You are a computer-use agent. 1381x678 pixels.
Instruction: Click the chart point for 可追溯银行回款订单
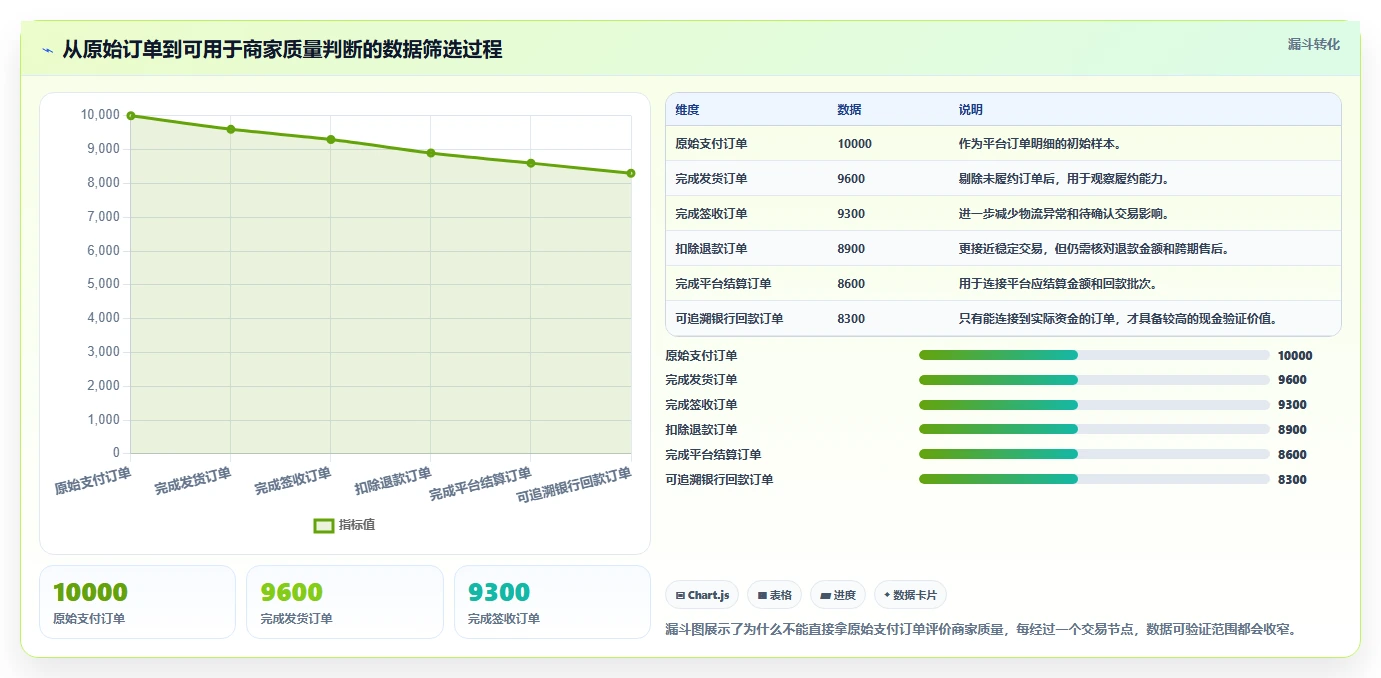click(x=631, y=173)
